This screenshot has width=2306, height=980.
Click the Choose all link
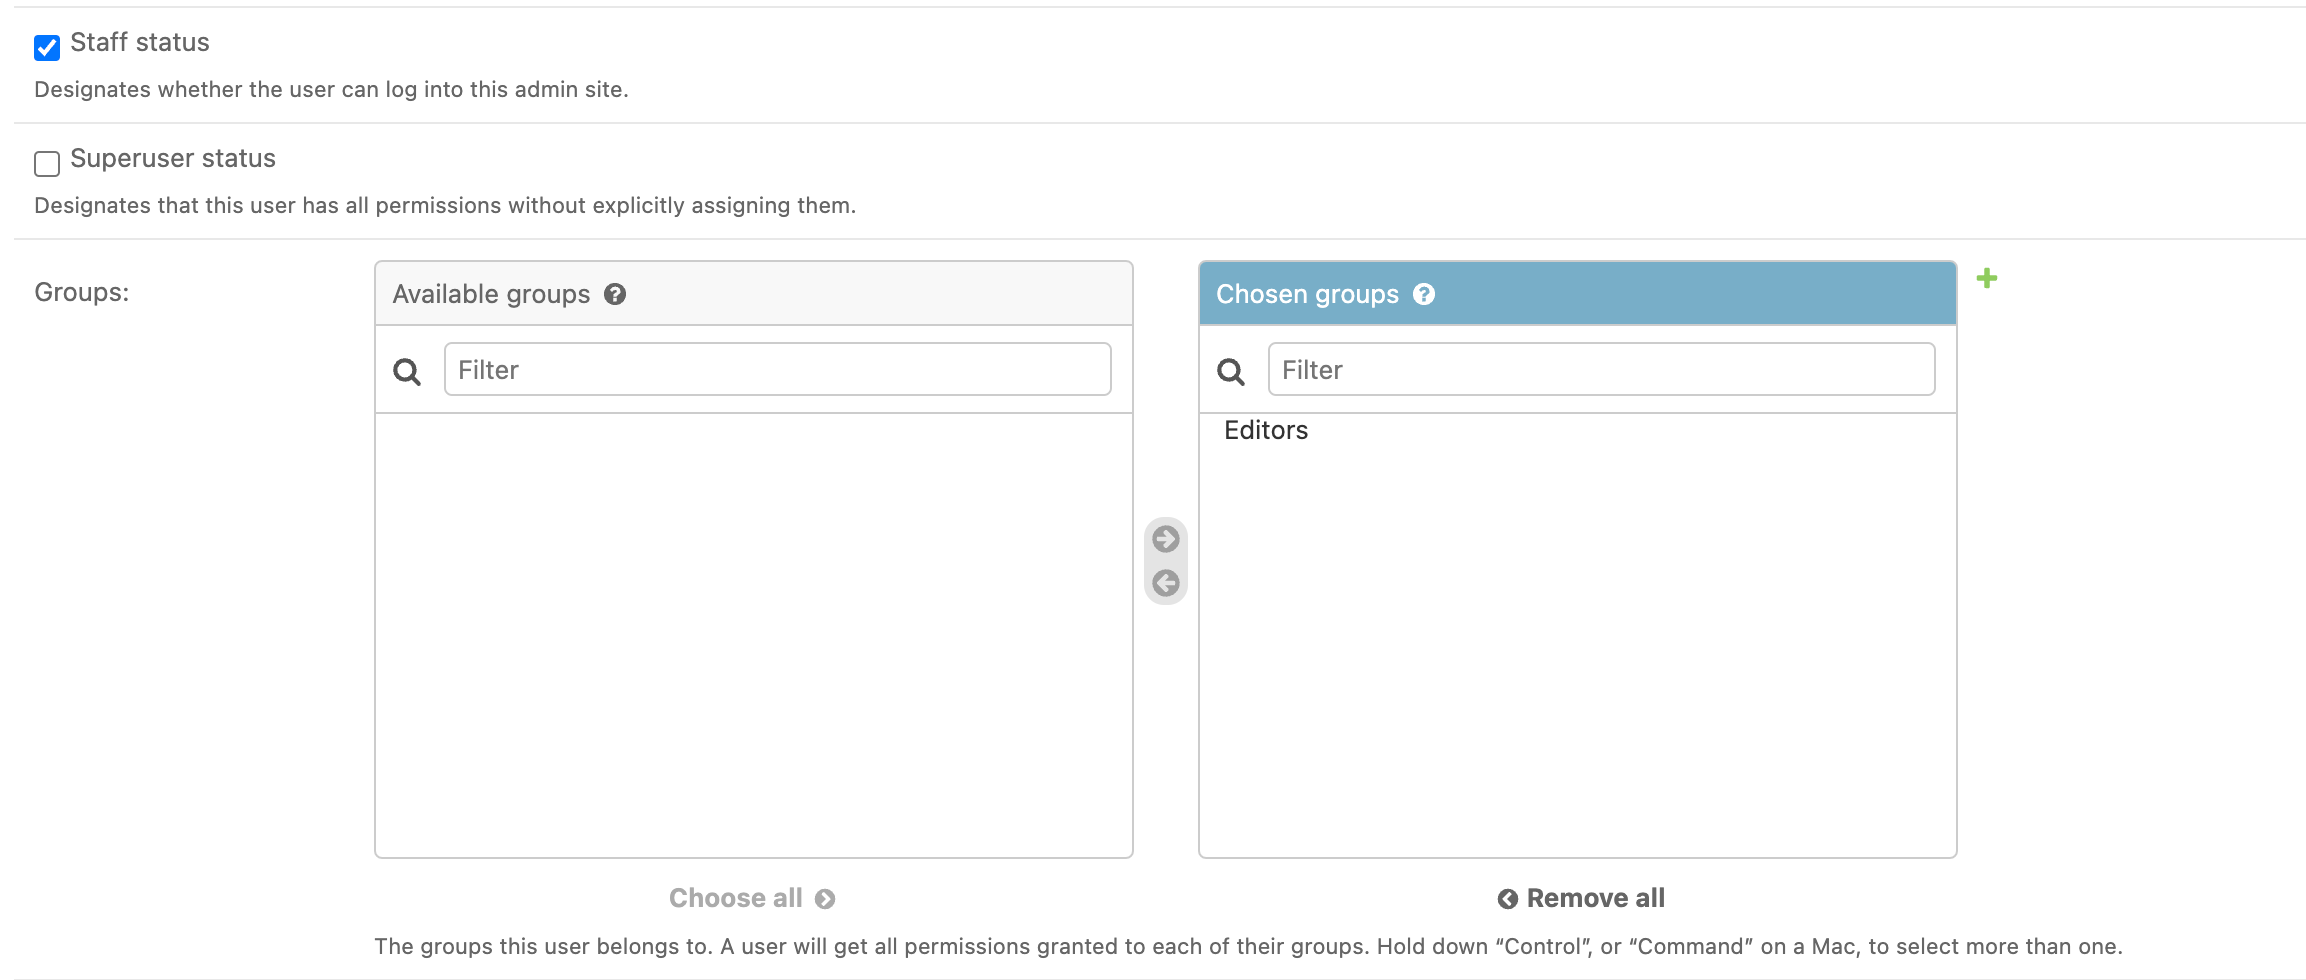coord(736,898)
